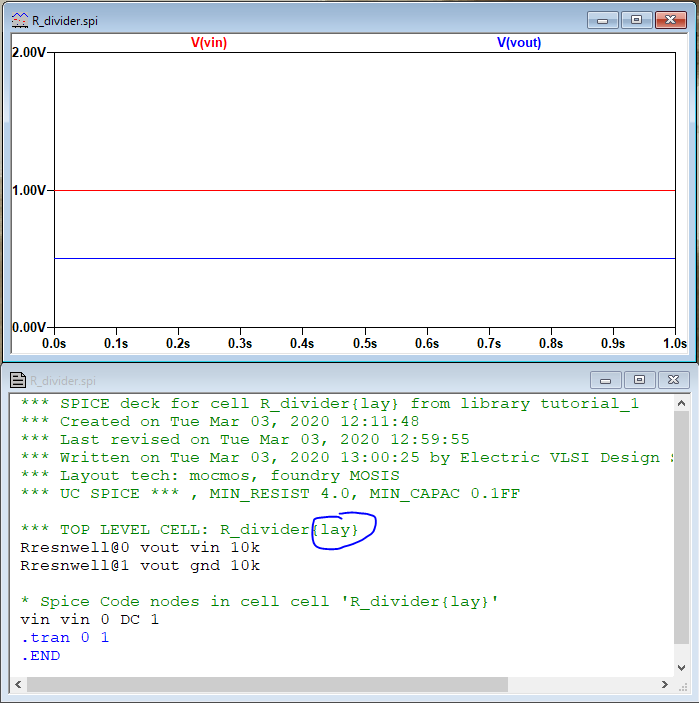This screenshot has width=699, height=703.
Task: Click the 'Last revised on' comment line
Action: tap(245, 440)
